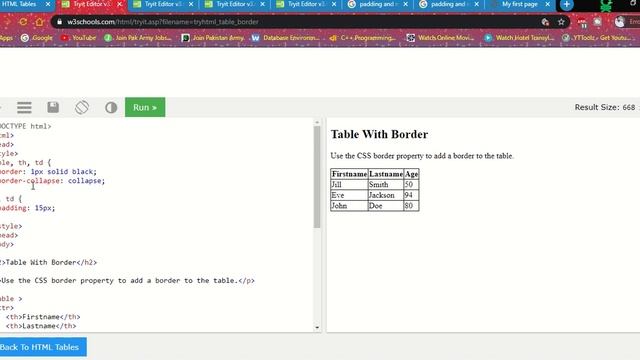Reload the page with the refresh icon
This screenshot has height=360, width=640.
point(23,22)
